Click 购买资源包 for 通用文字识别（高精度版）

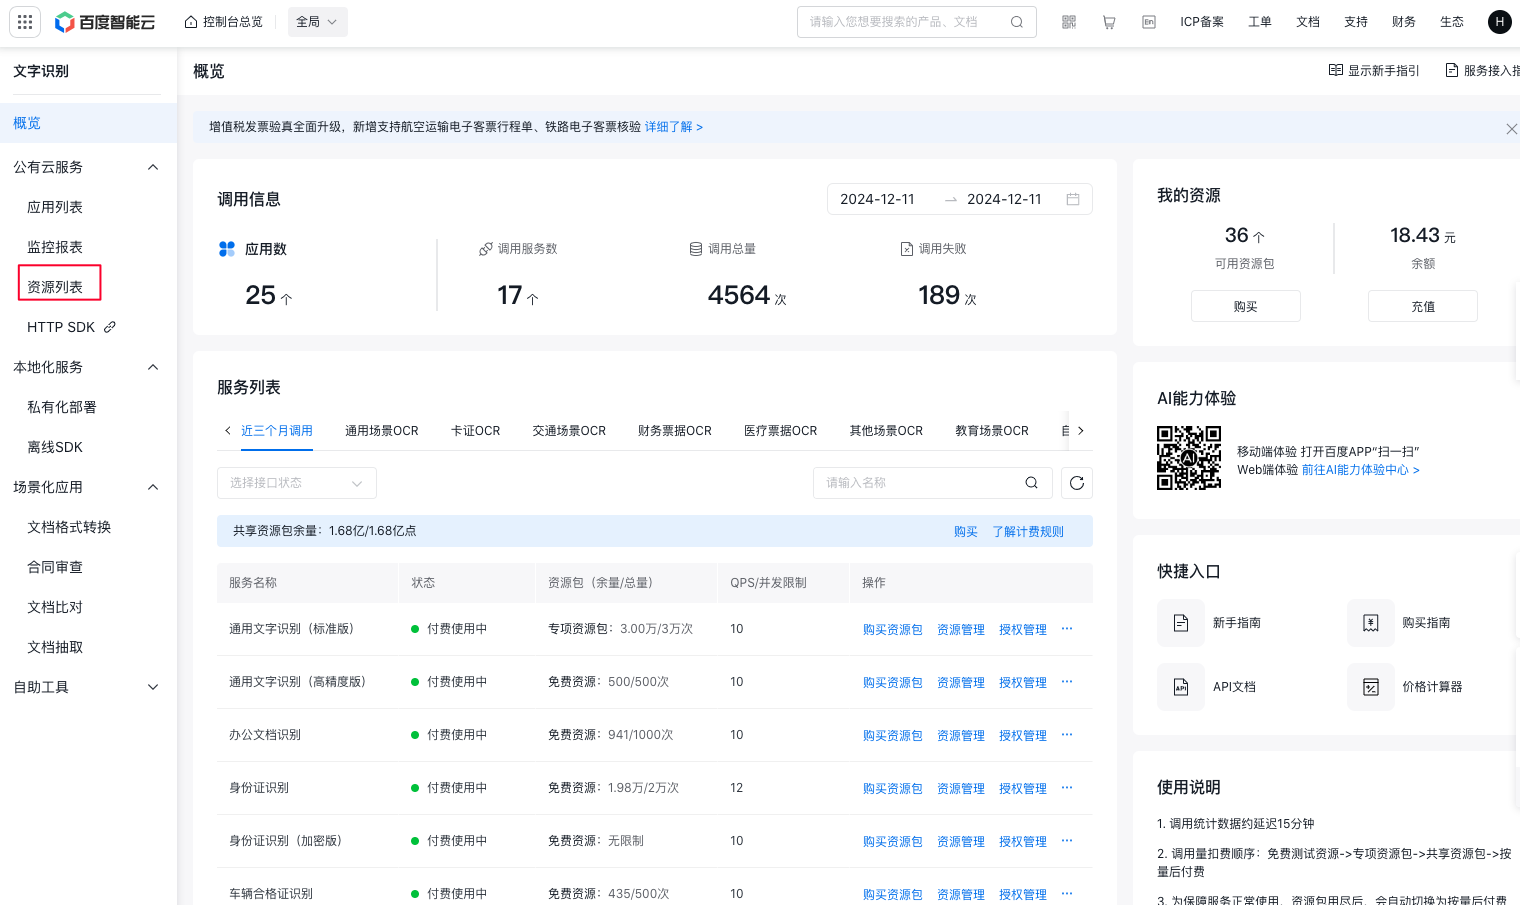click(893, 682)
